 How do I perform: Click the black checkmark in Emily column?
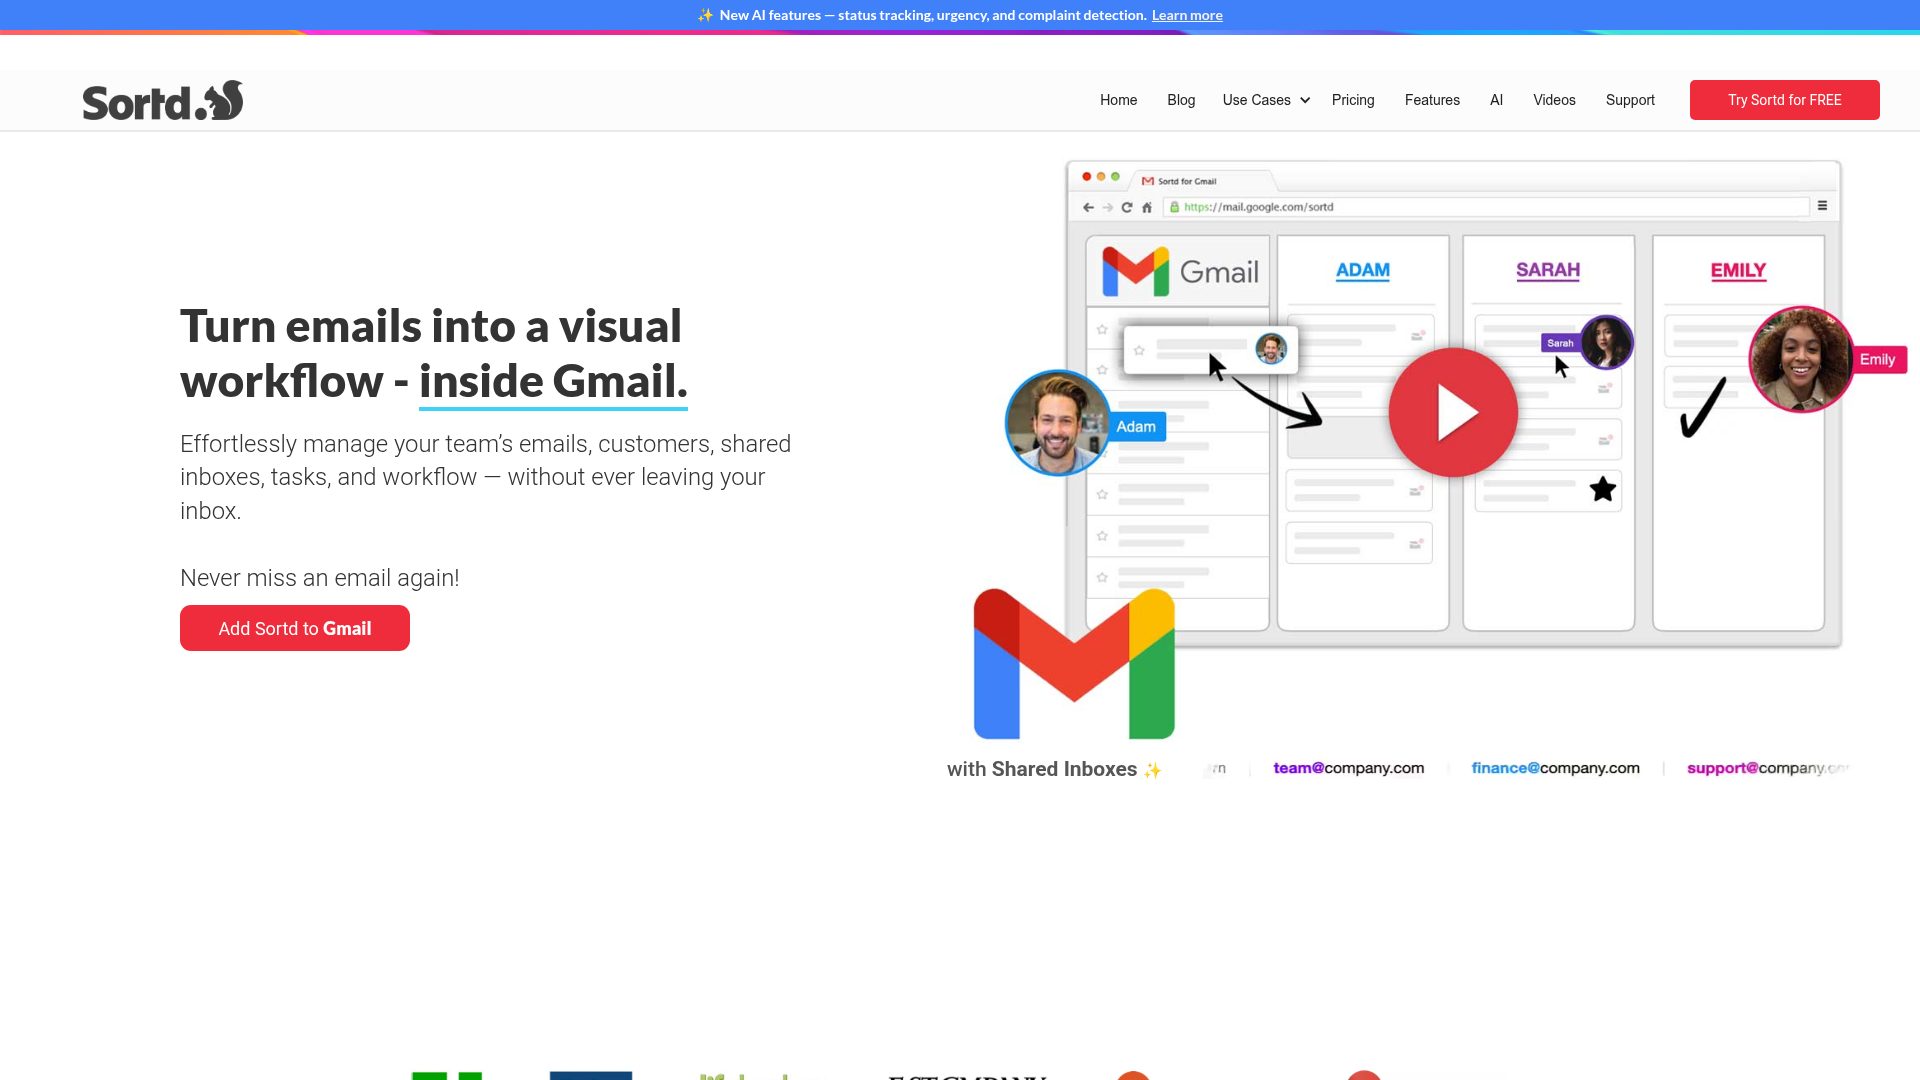click(1703, 408)
